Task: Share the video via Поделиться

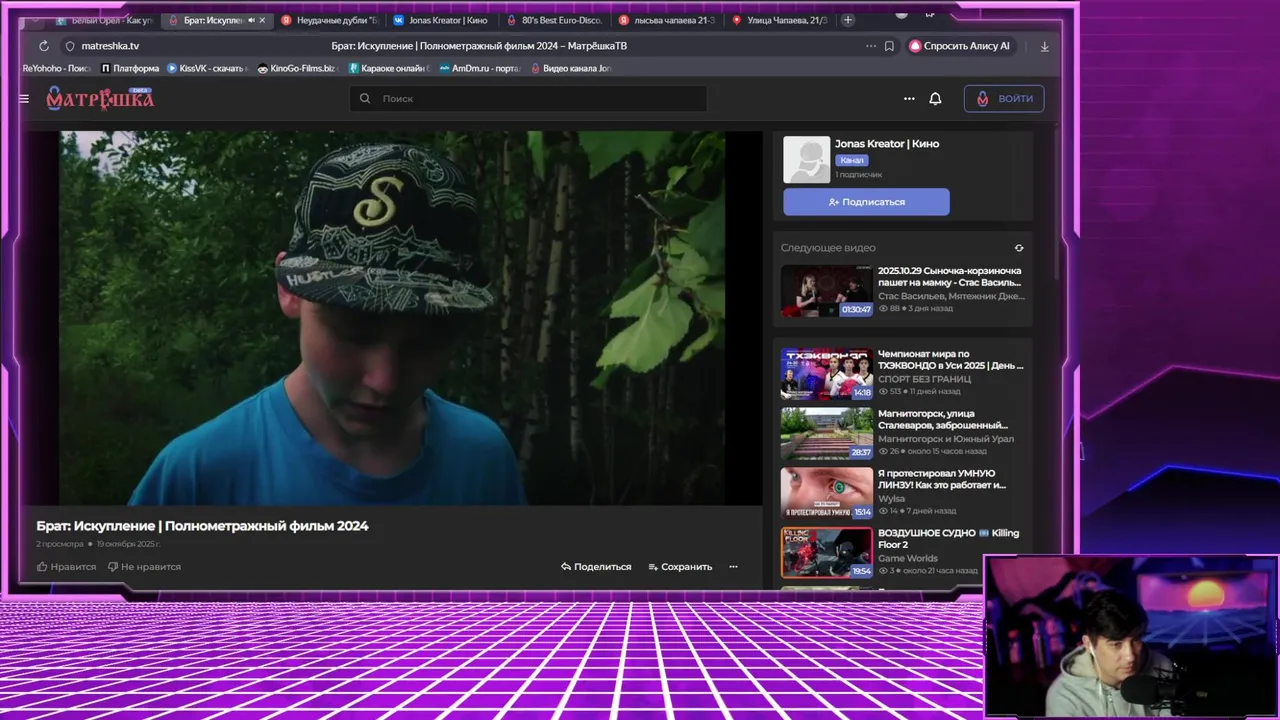Action: pyautogui.click(x=596, y=567)
